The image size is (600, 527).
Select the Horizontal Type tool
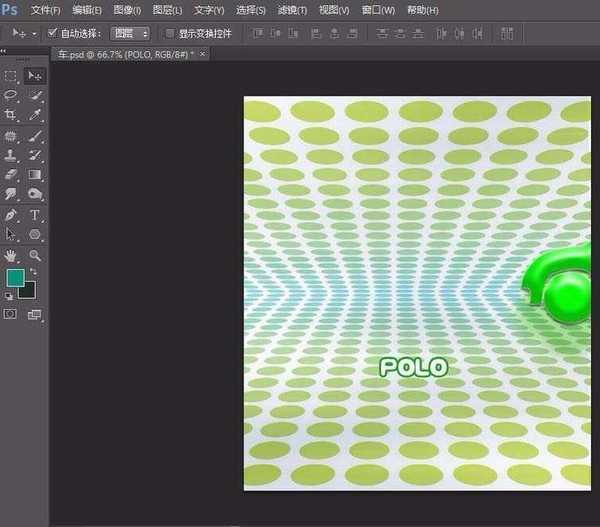point(35,215)
